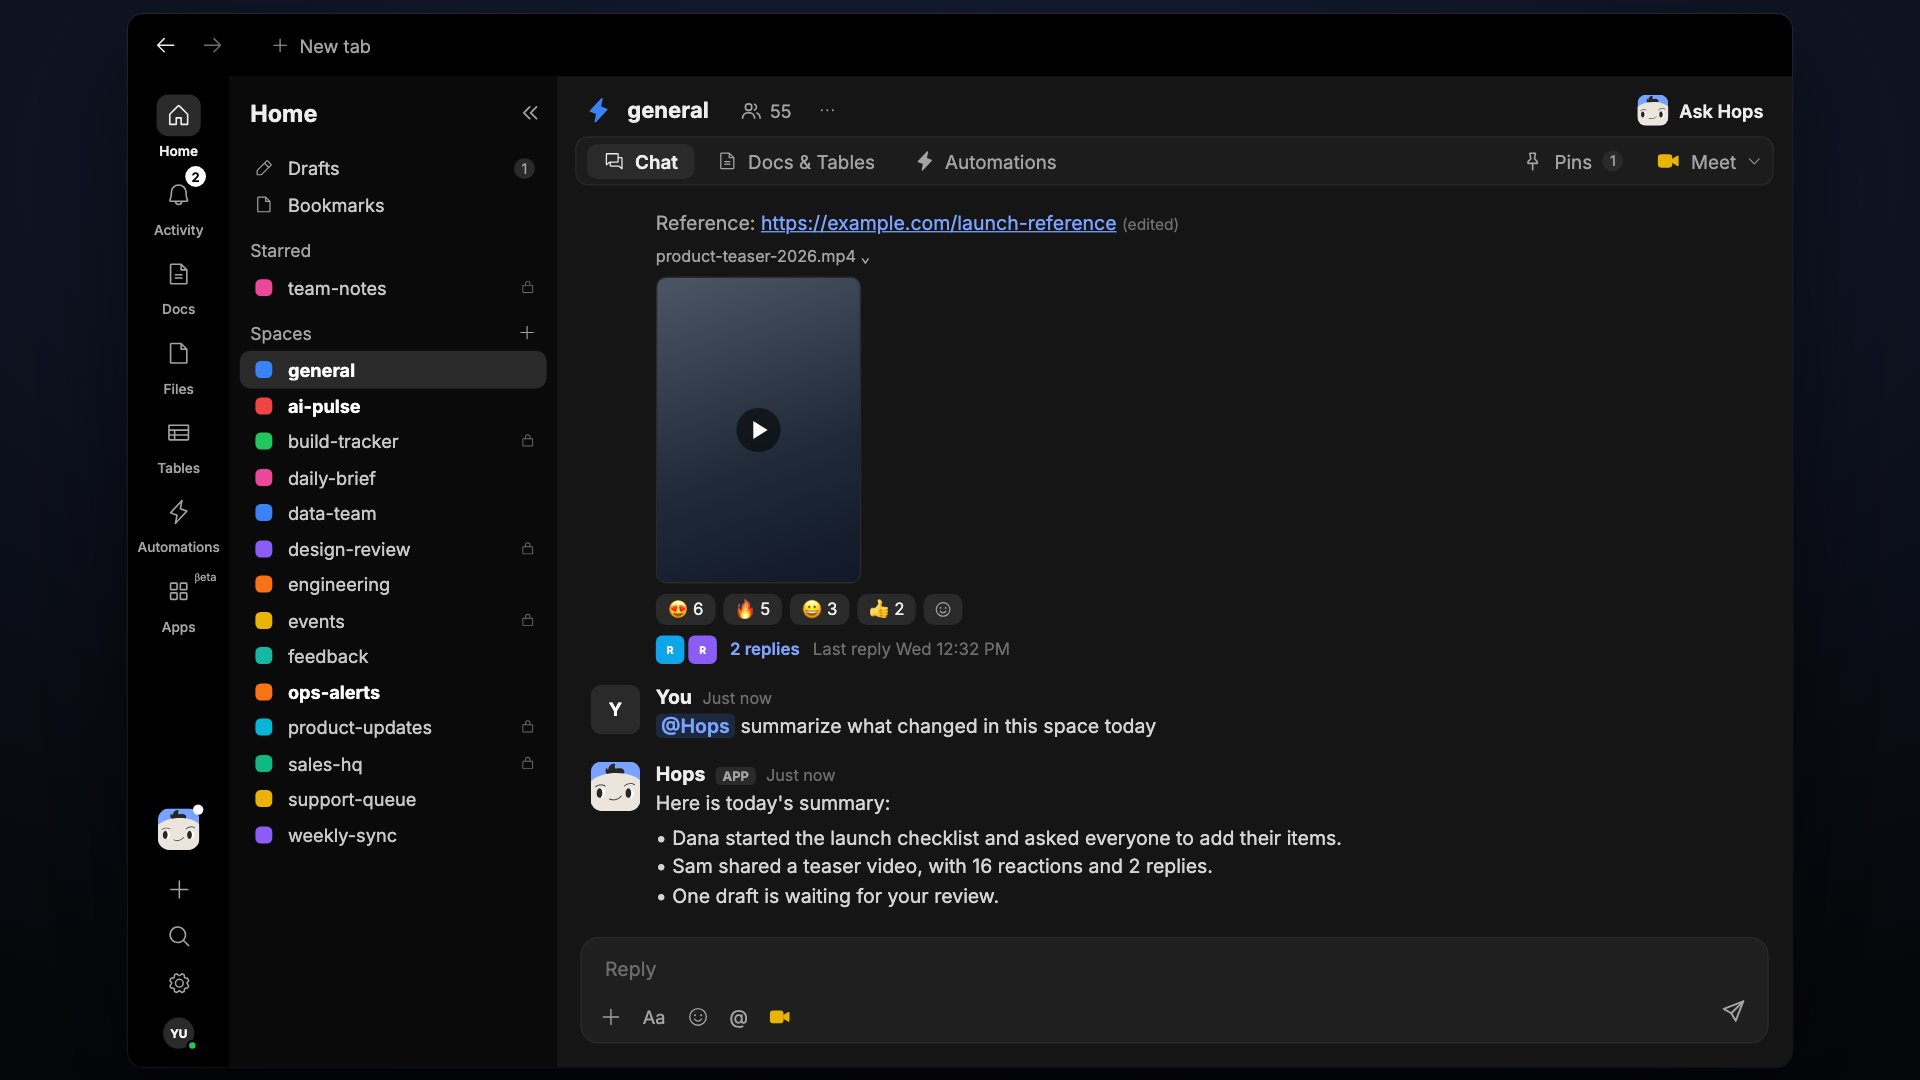This screenshot has width=1920, height=1080.
Task: Insert emoji from the reply toolbar
Action: point(698,1016)
